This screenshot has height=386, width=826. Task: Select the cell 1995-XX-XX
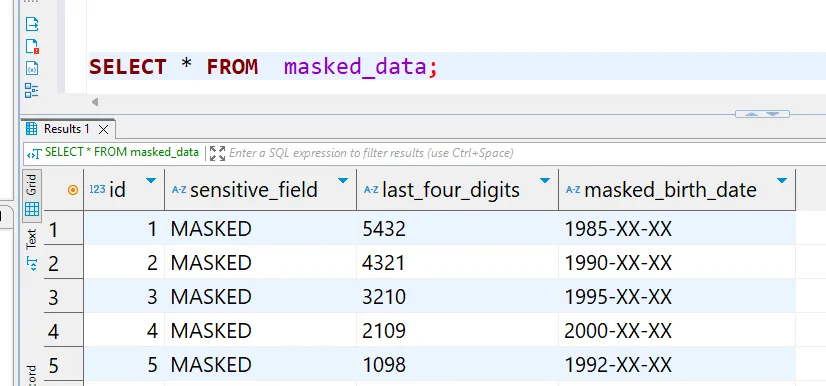pyautogui.click(x=677, y=296)
